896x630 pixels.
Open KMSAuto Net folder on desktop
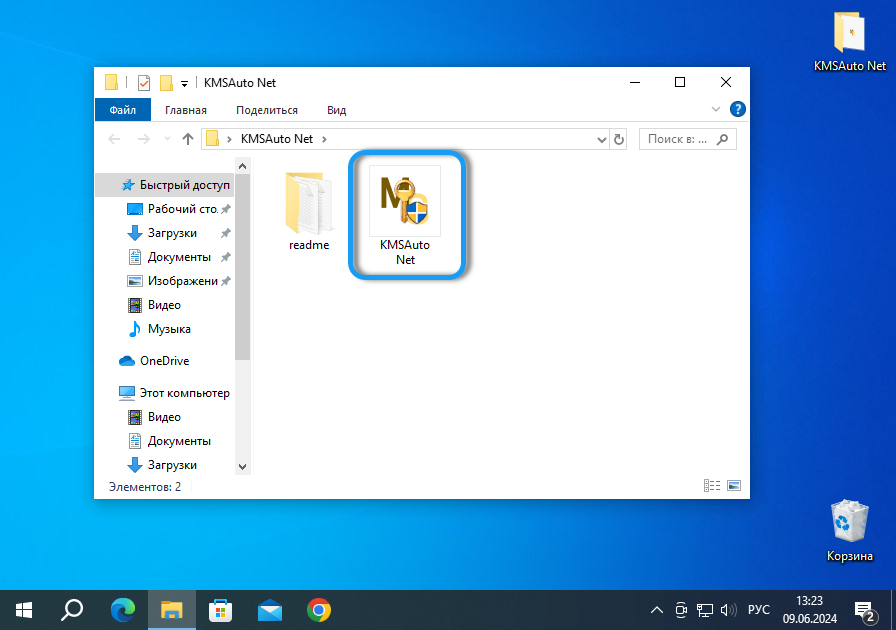pos(850,42)
